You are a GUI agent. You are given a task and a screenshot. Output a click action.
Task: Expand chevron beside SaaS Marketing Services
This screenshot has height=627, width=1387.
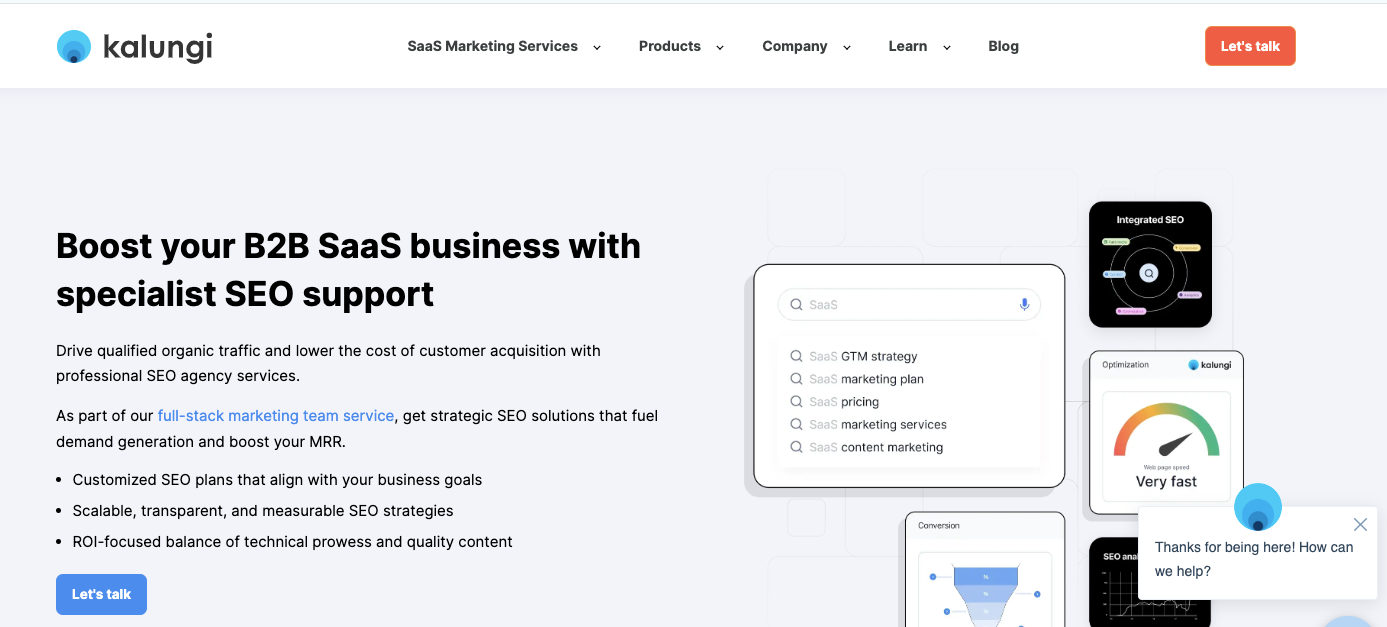[597, 47]
